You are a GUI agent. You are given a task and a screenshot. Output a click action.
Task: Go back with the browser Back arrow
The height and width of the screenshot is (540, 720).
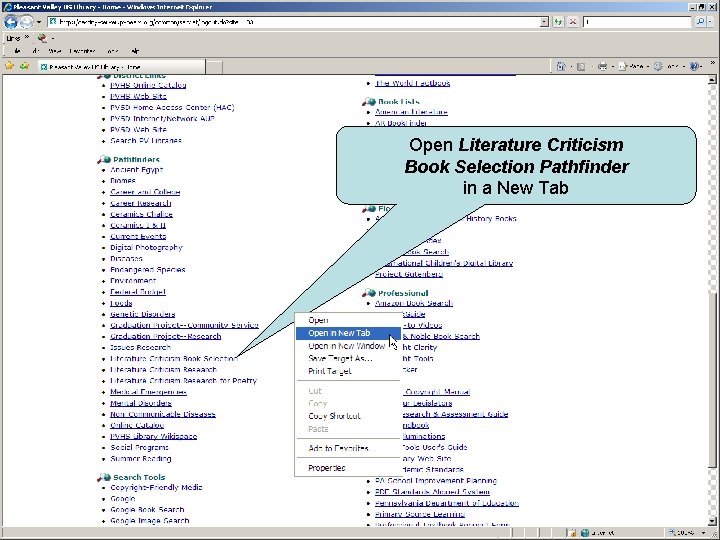11,22
